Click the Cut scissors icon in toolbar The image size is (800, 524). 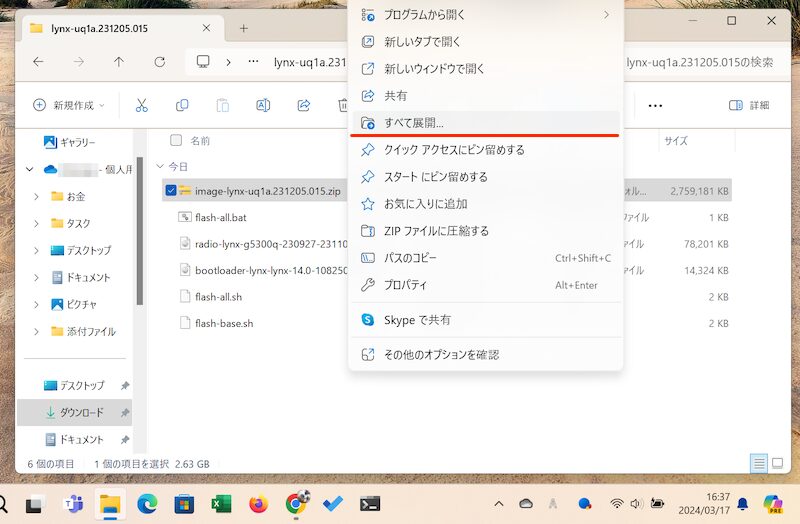pyautogui.click(x=141, y=105)
